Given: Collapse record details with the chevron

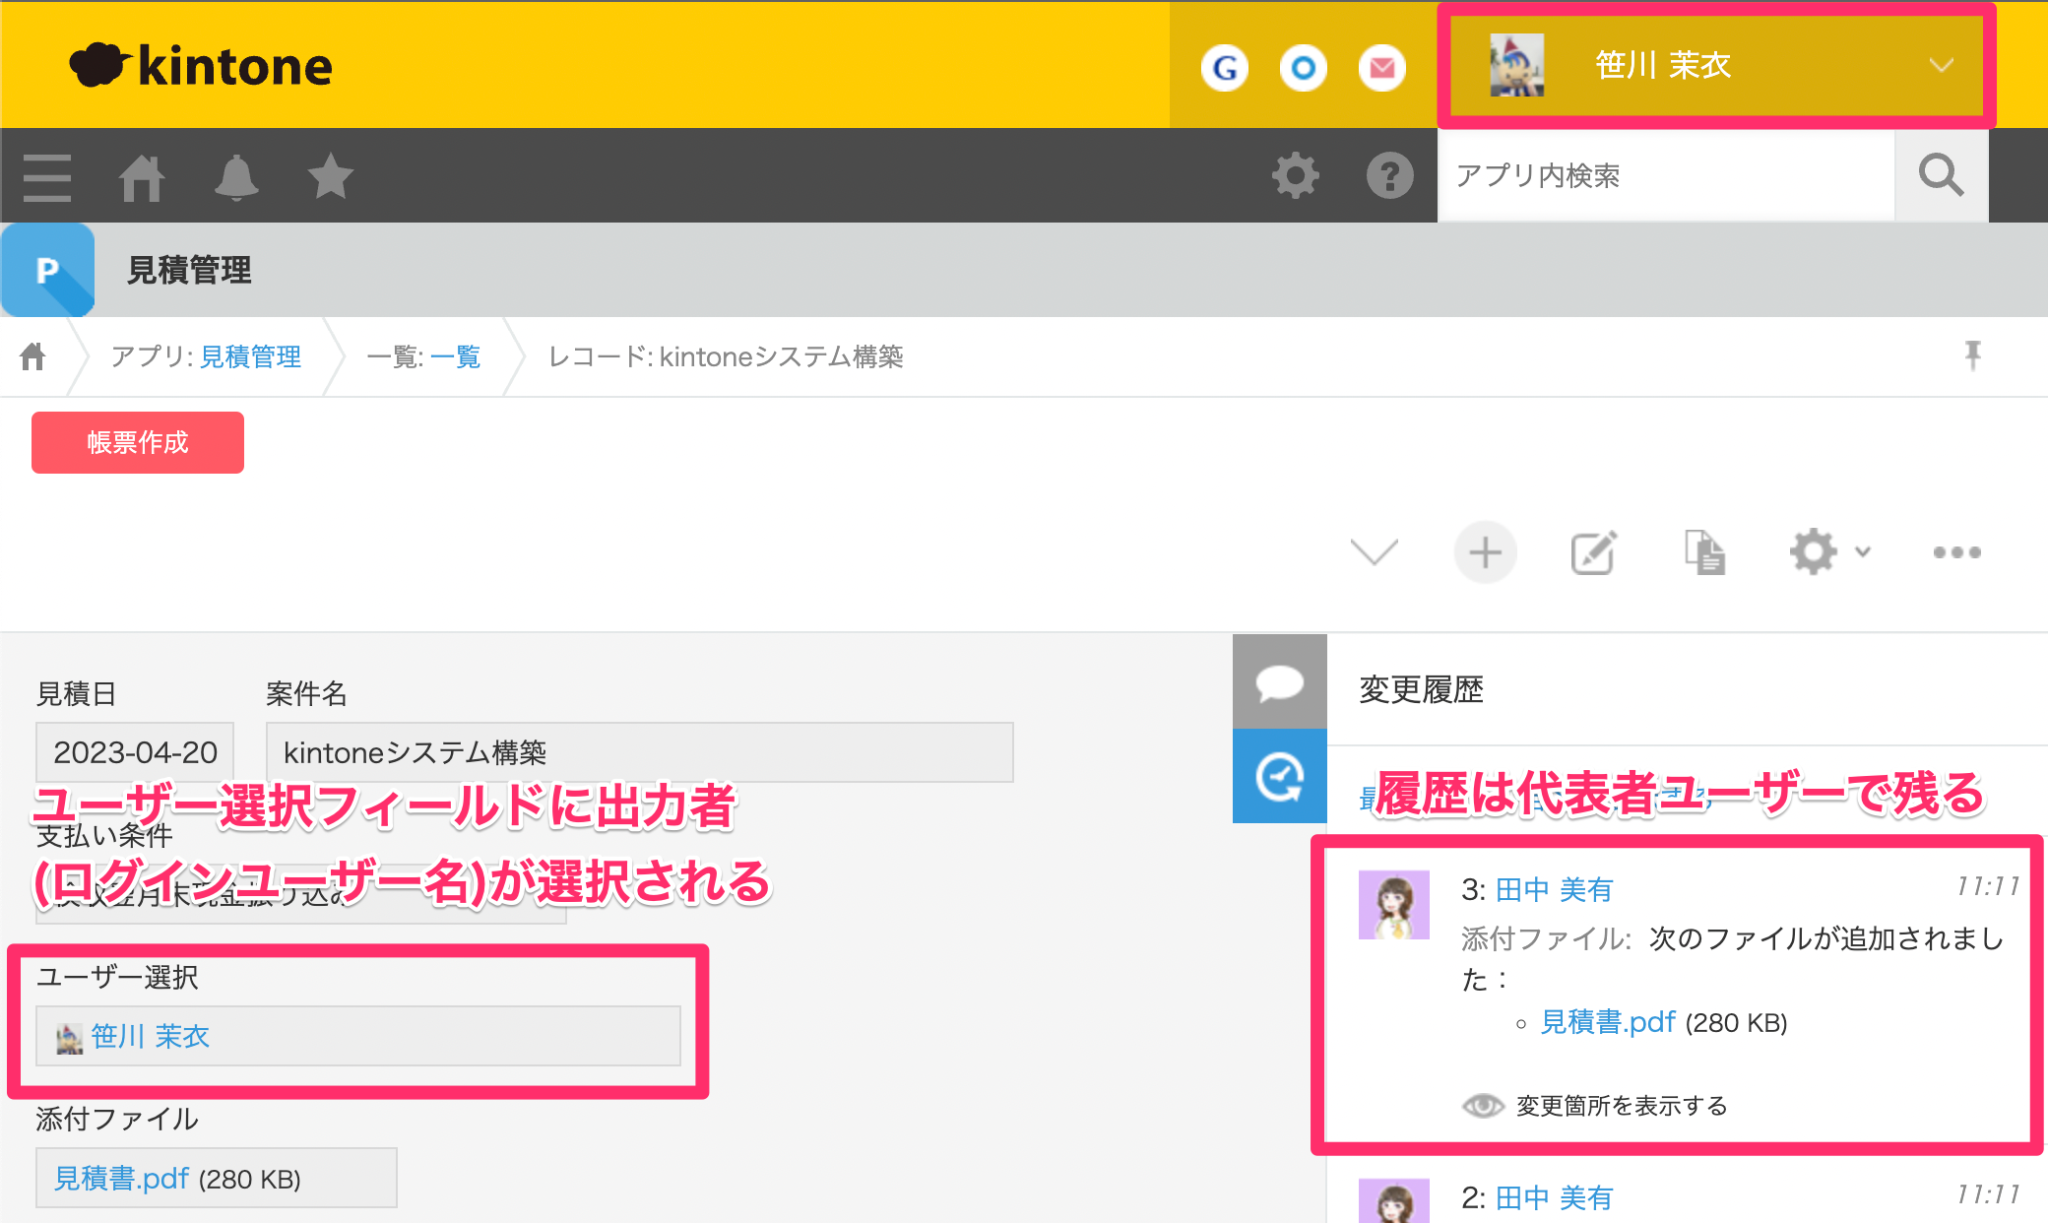Looking at the screenshot, I should (1374, 552).
